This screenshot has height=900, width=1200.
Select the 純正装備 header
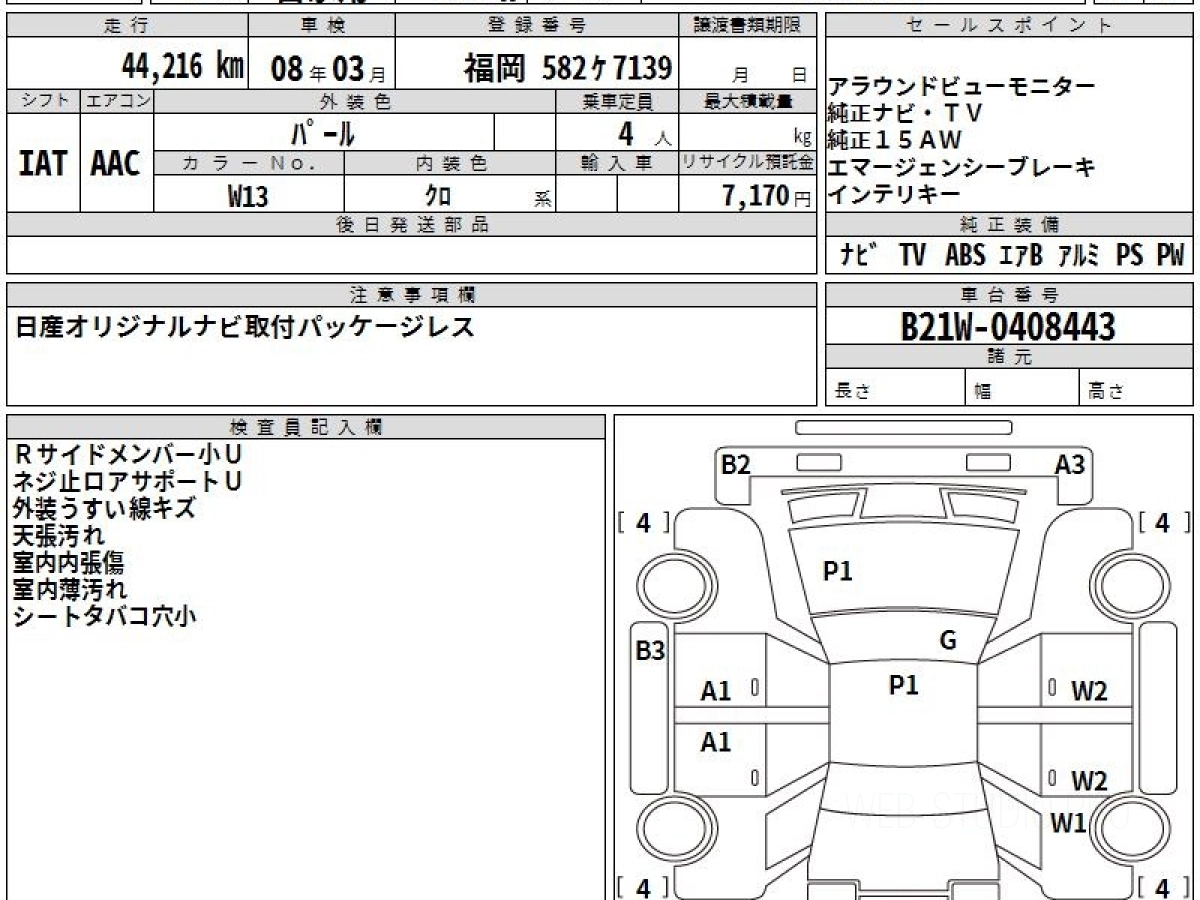1009,224
